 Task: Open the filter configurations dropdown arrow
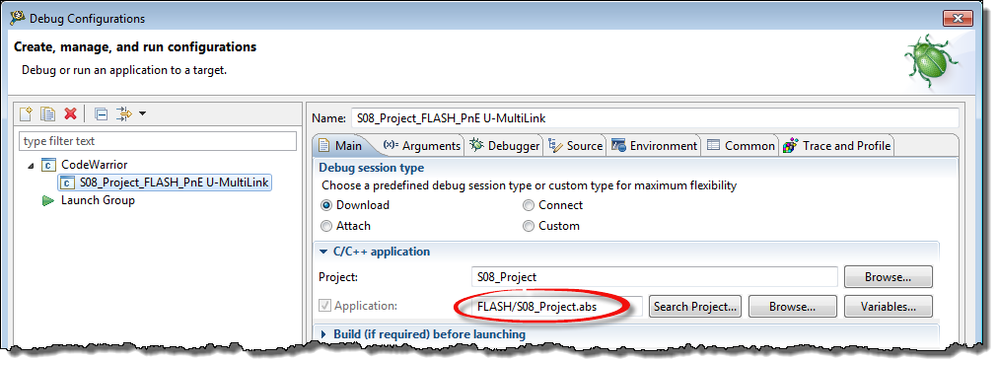click(x=142, y=114)
